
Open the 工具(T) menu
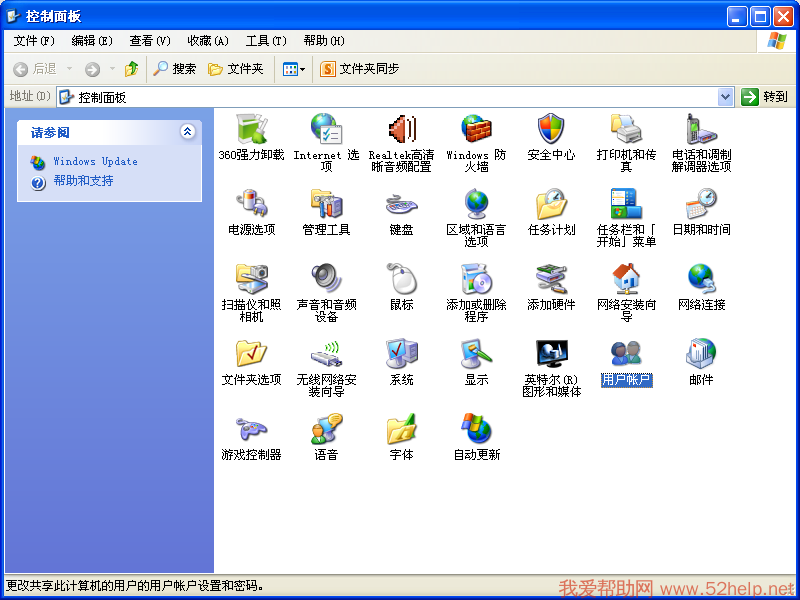coord(265,41)
